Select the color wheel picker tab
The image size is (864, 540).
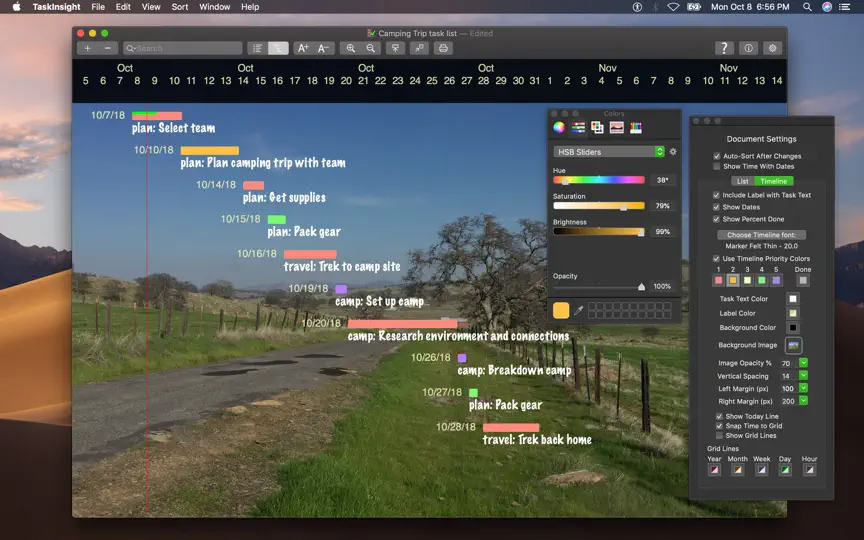point(559,128)
